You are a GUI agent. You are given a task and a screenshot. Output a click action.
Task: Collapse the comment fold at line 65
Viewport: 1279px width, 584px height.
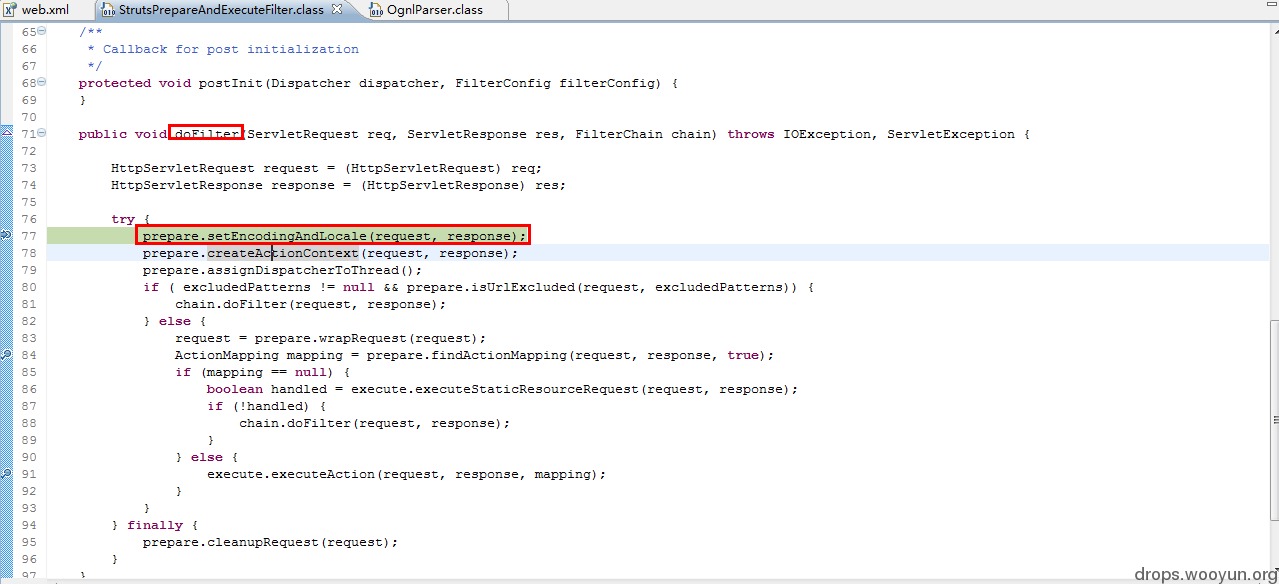(x=42, y=32)
